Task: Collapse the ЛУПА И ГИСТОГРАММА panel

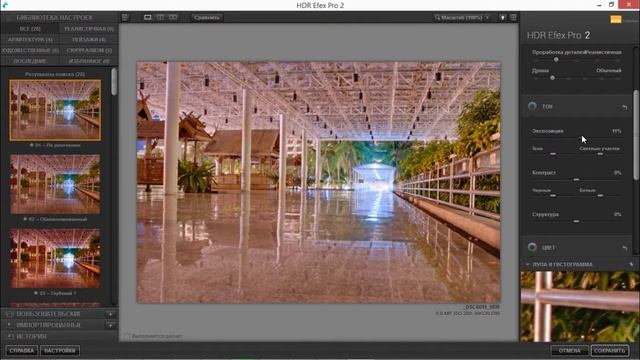Action: [527, 264]
